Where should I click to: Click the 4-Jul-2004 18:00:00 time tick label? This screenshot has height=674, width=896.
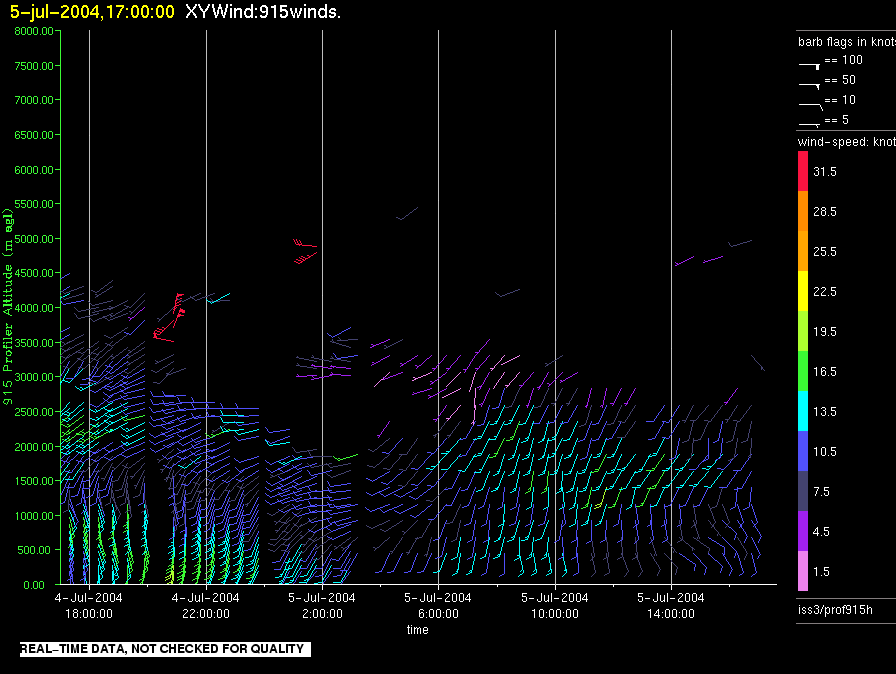[x=89, y=605]
